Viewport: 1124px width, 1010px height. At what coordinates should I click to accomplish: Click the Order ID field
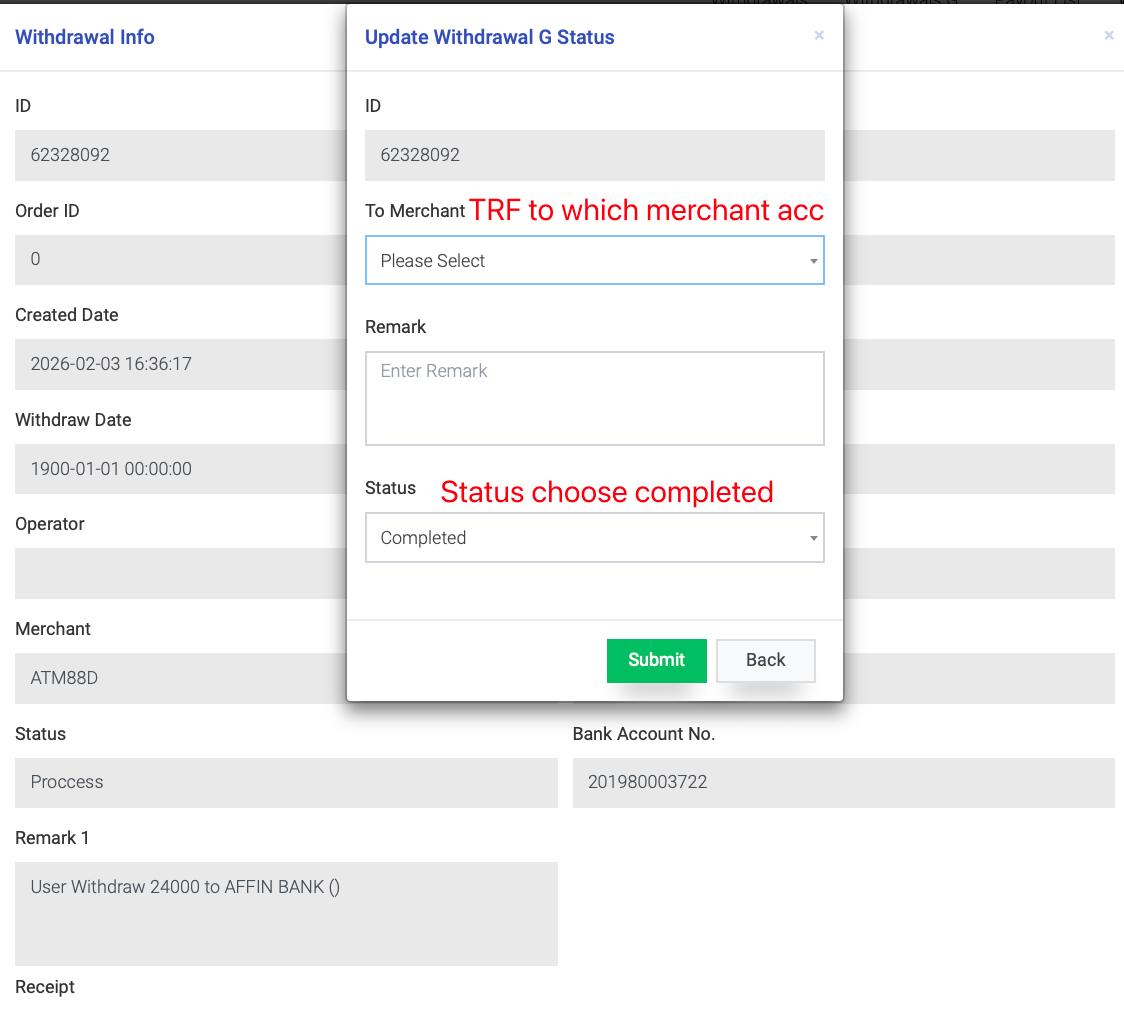(180, 260)
